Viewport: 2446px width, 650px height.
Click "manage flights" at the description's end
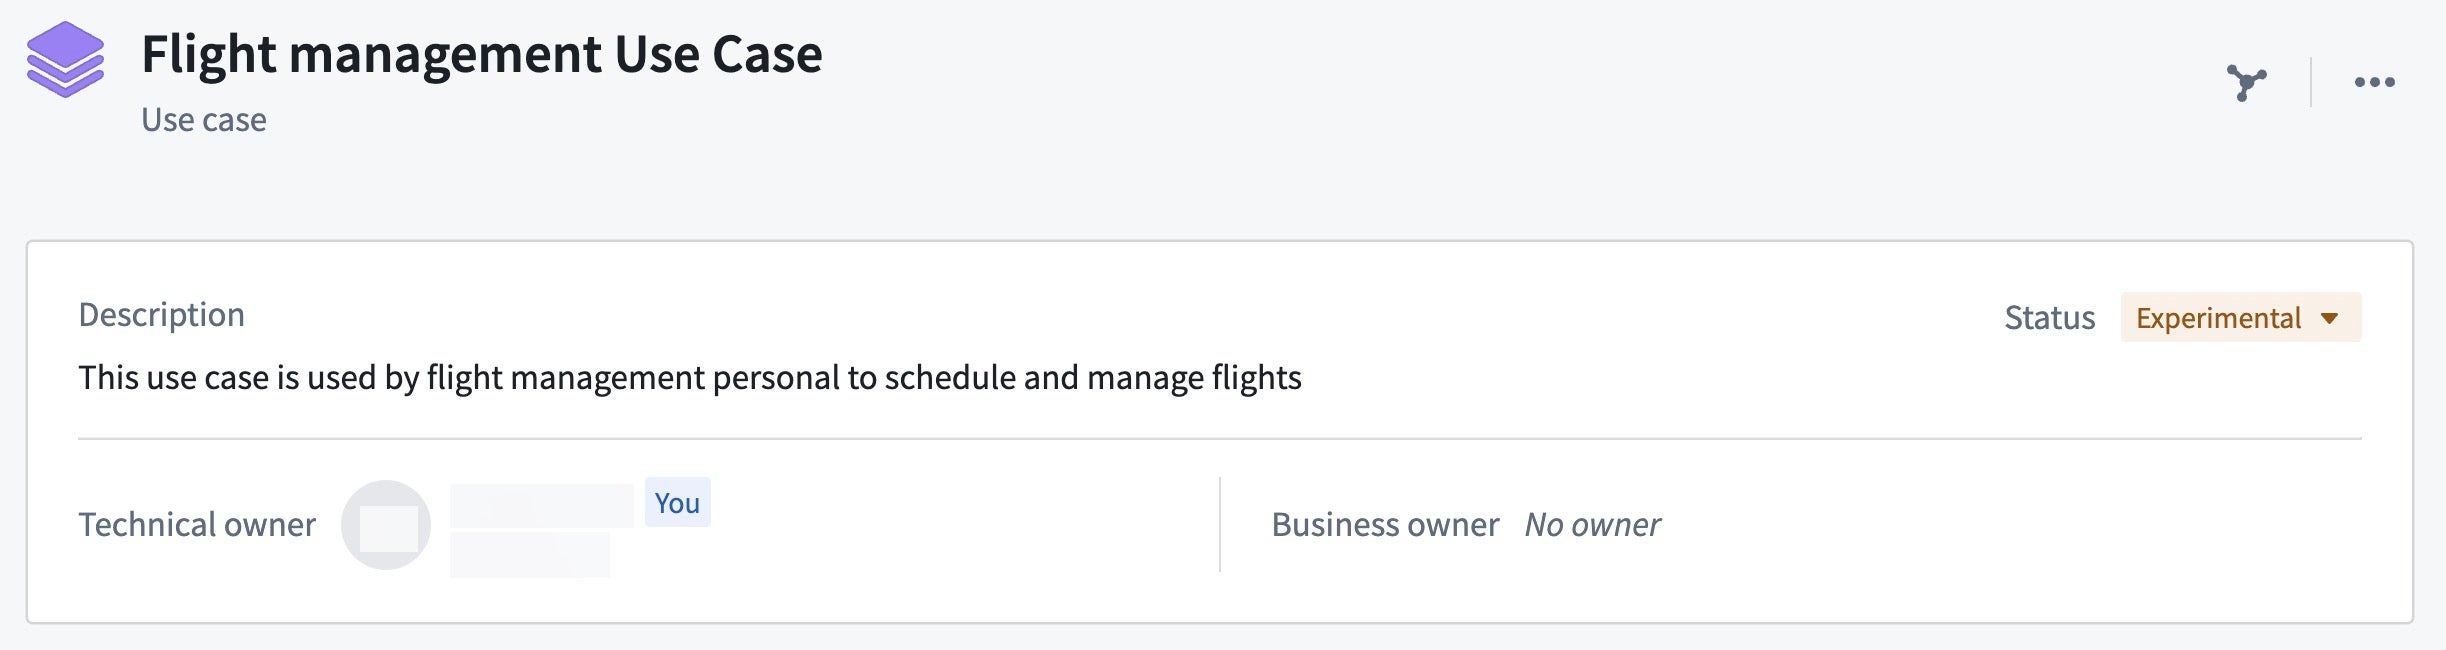[1194, 378]
